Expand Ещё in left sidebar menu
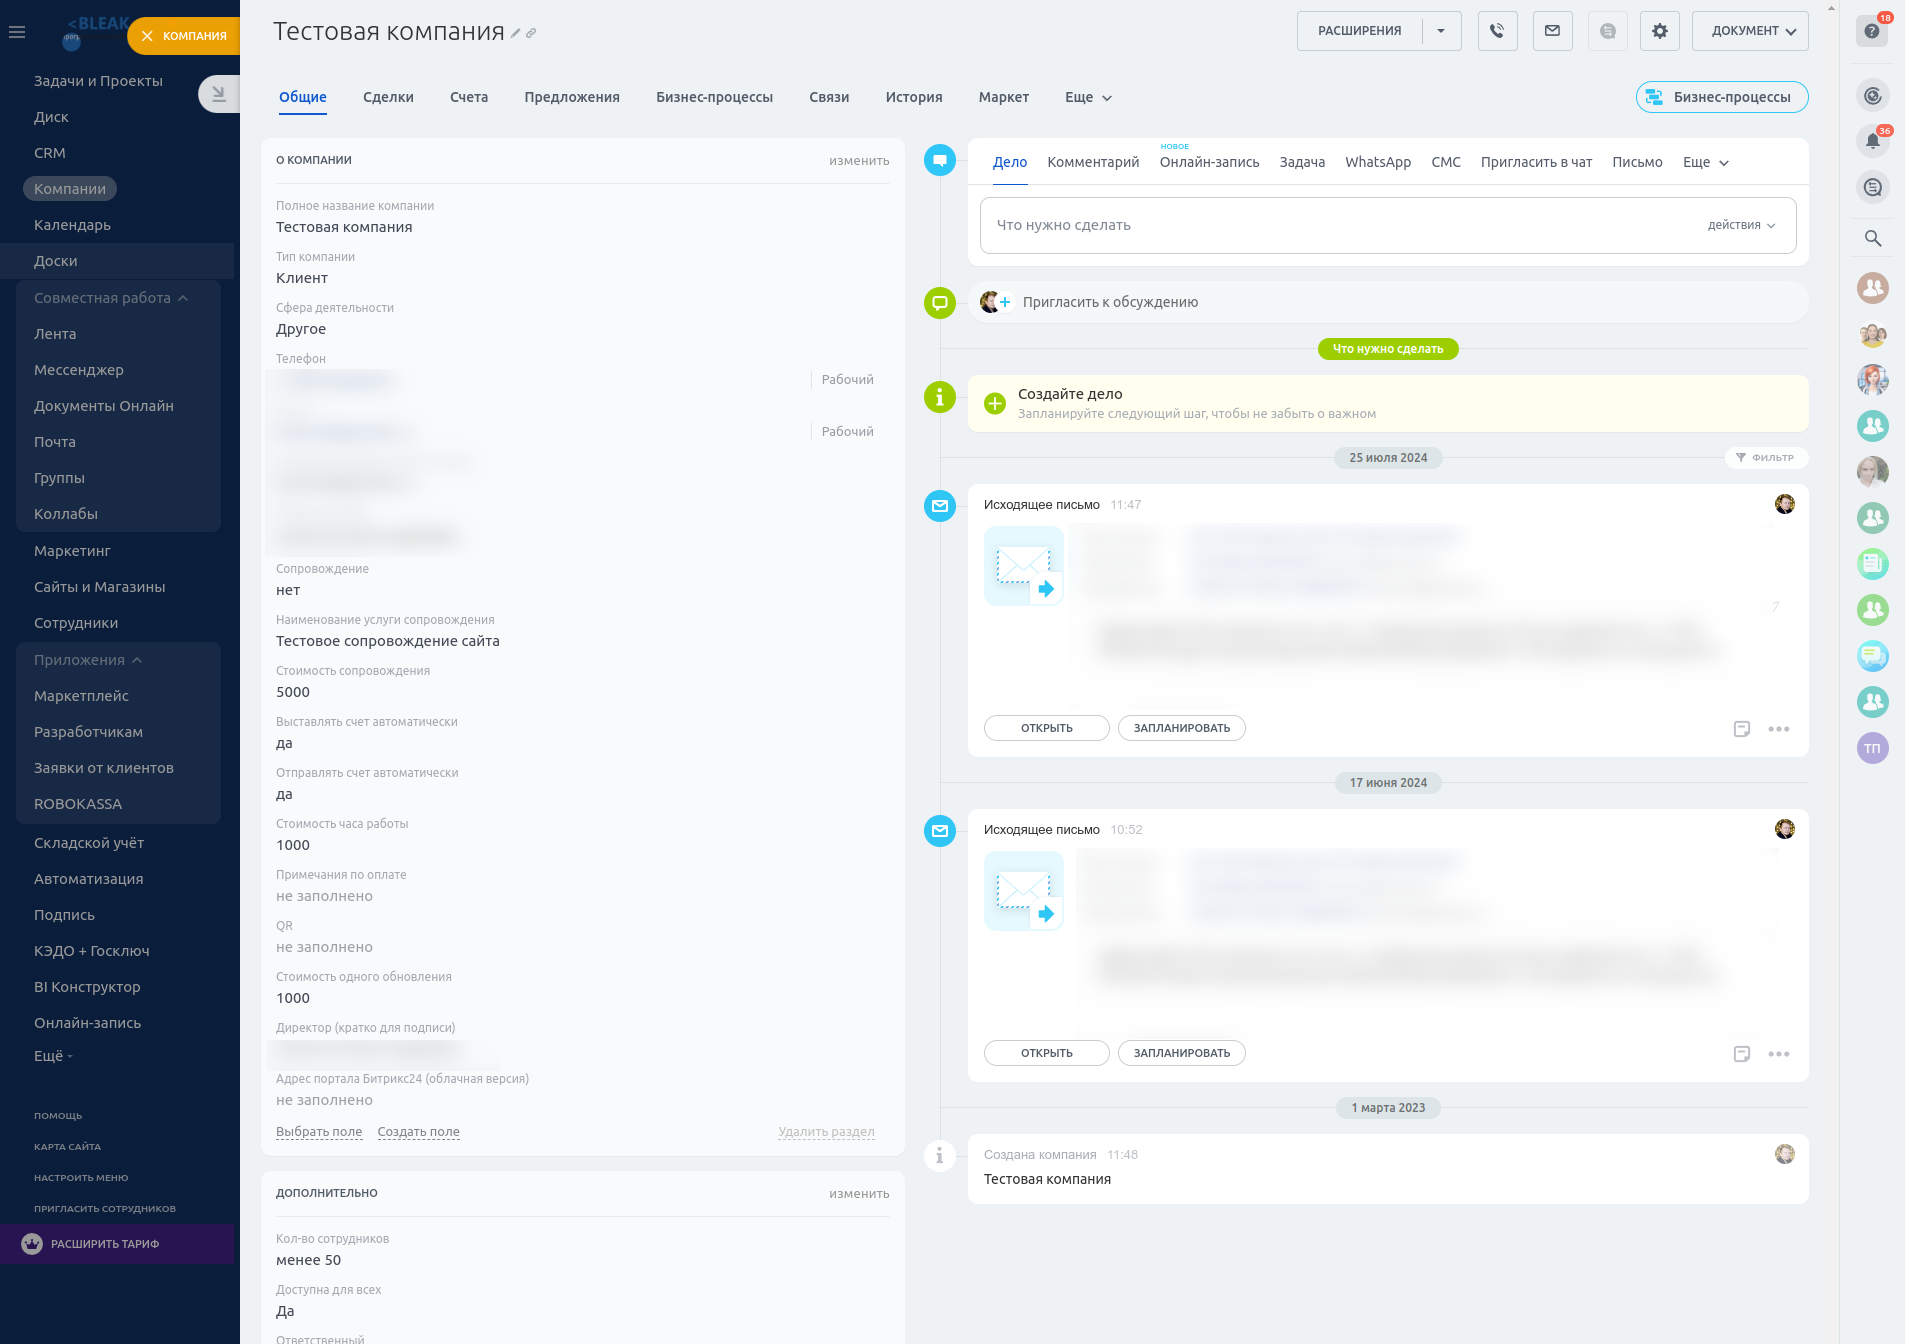The width and height of the screenshot is (1905, 1344). point(53,1056)
